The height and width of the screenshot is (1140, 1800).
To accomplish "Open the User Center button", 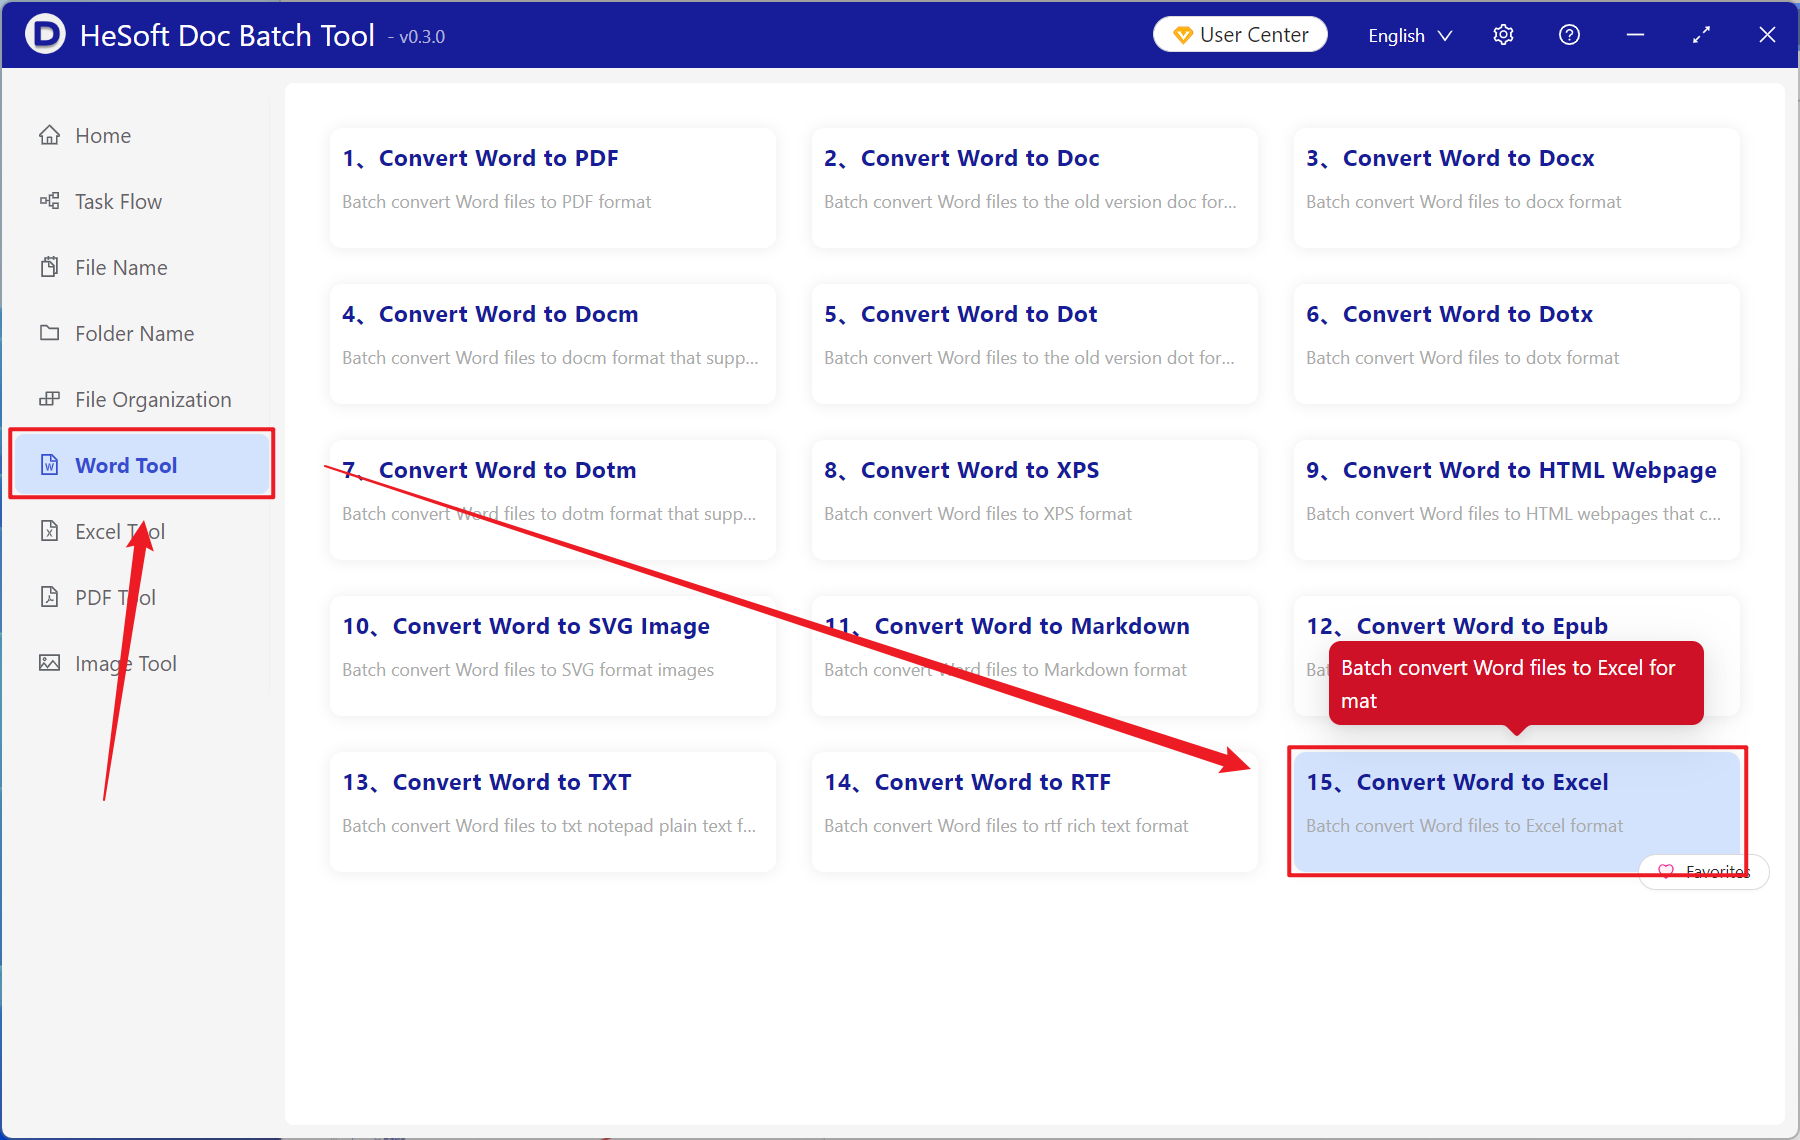I will point(1240,35).
